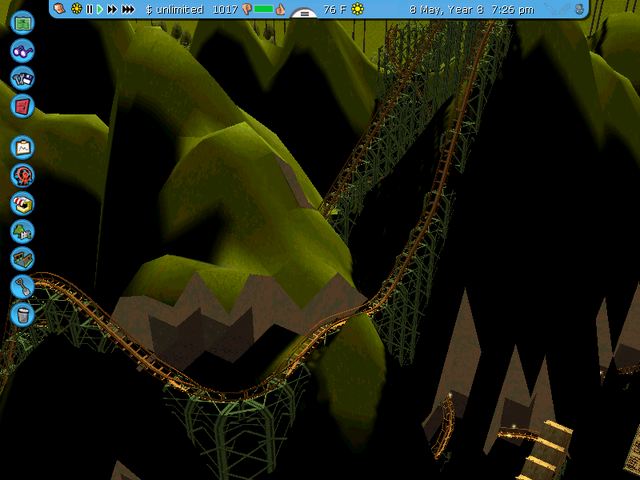Click the sun icon next to the pause button
This screenshot has width=640, height=480.
click(x=76, y=9)
